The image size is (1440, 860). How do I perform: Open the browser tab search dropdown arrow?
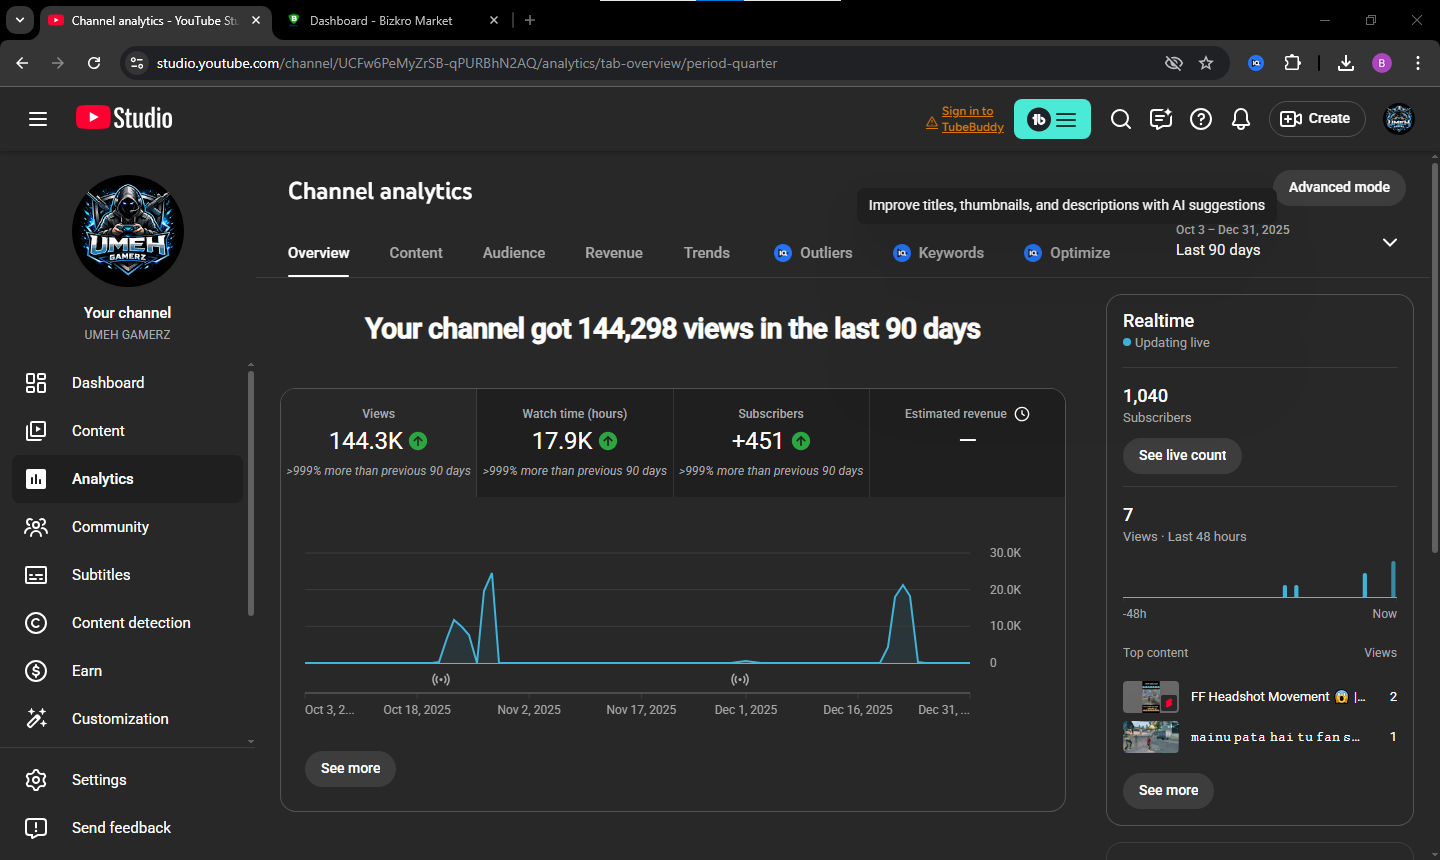click(20, 20)
